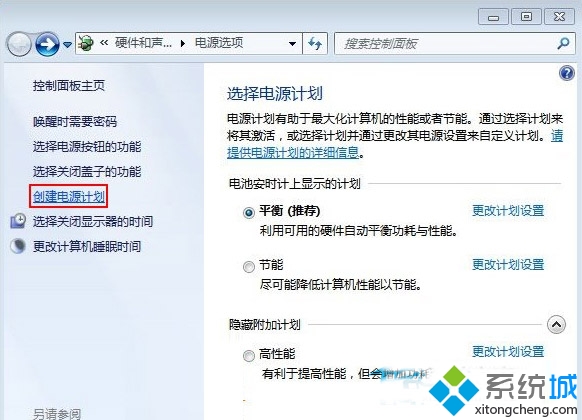Image resolution: width=582 pixels, height=420 pixels.
Task: Click the grayed back navigation button
Action: pos(19,45)
